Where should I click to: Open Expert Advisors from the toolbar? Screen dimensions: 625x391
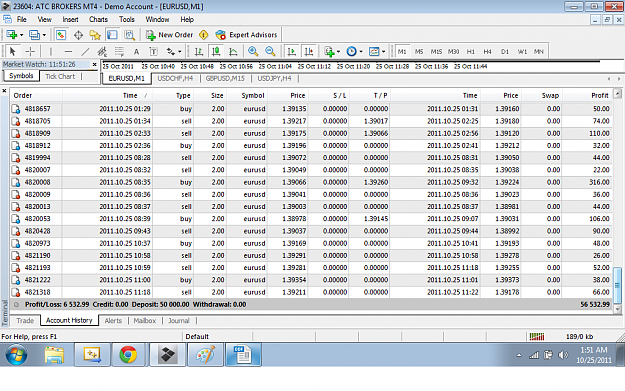pos(246,35)
